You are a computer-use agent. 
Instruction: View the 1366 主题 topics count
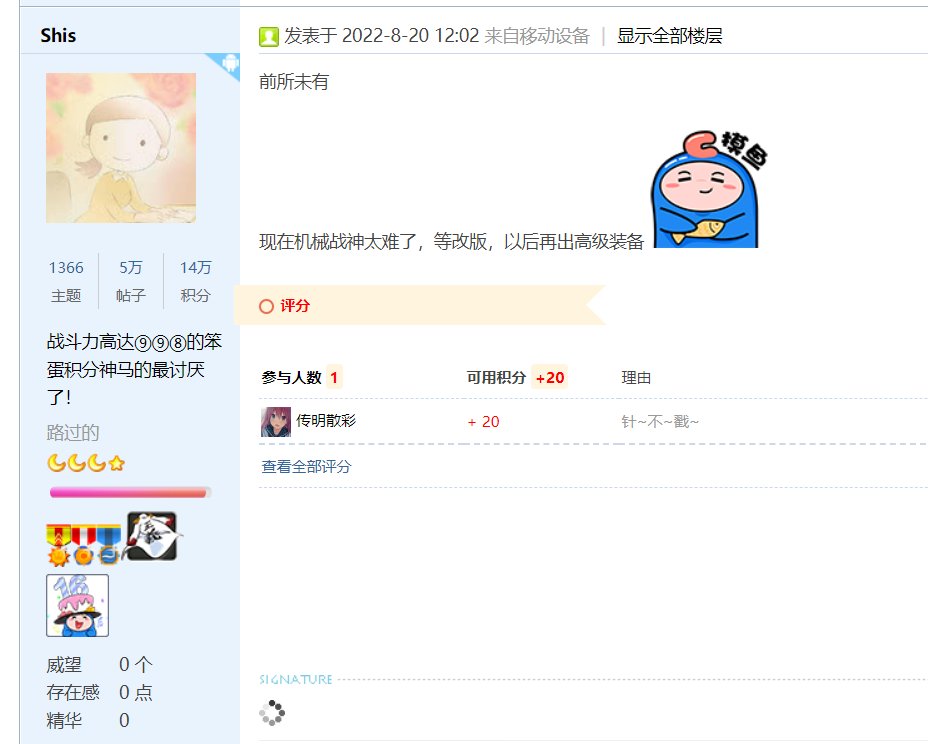click(x=66, y=281)
